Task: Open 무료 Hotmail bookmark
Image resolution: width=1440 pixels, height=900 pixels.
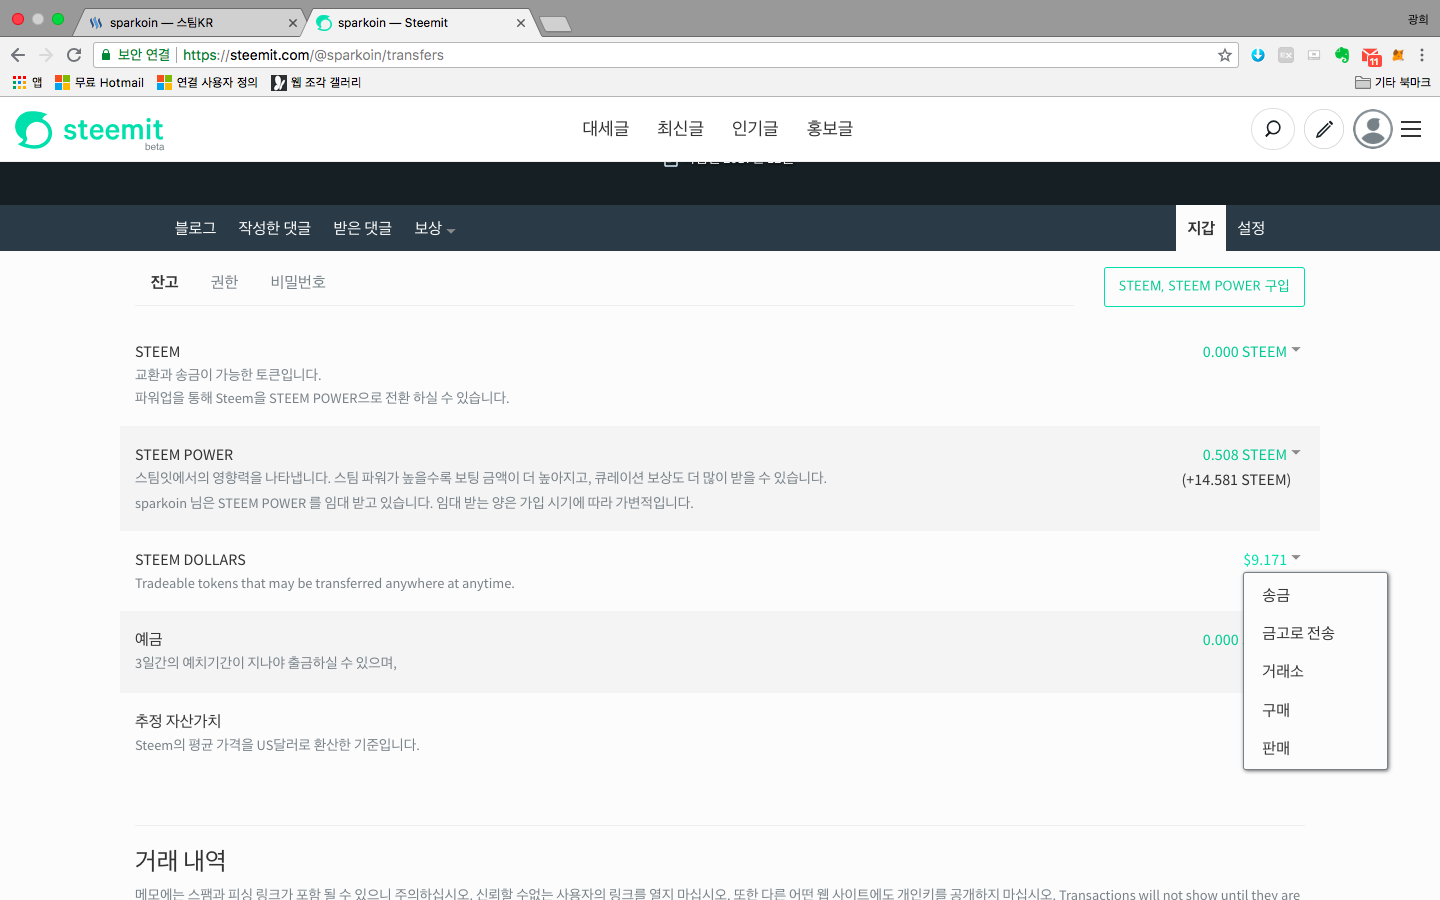Action: tap(100, 82)
